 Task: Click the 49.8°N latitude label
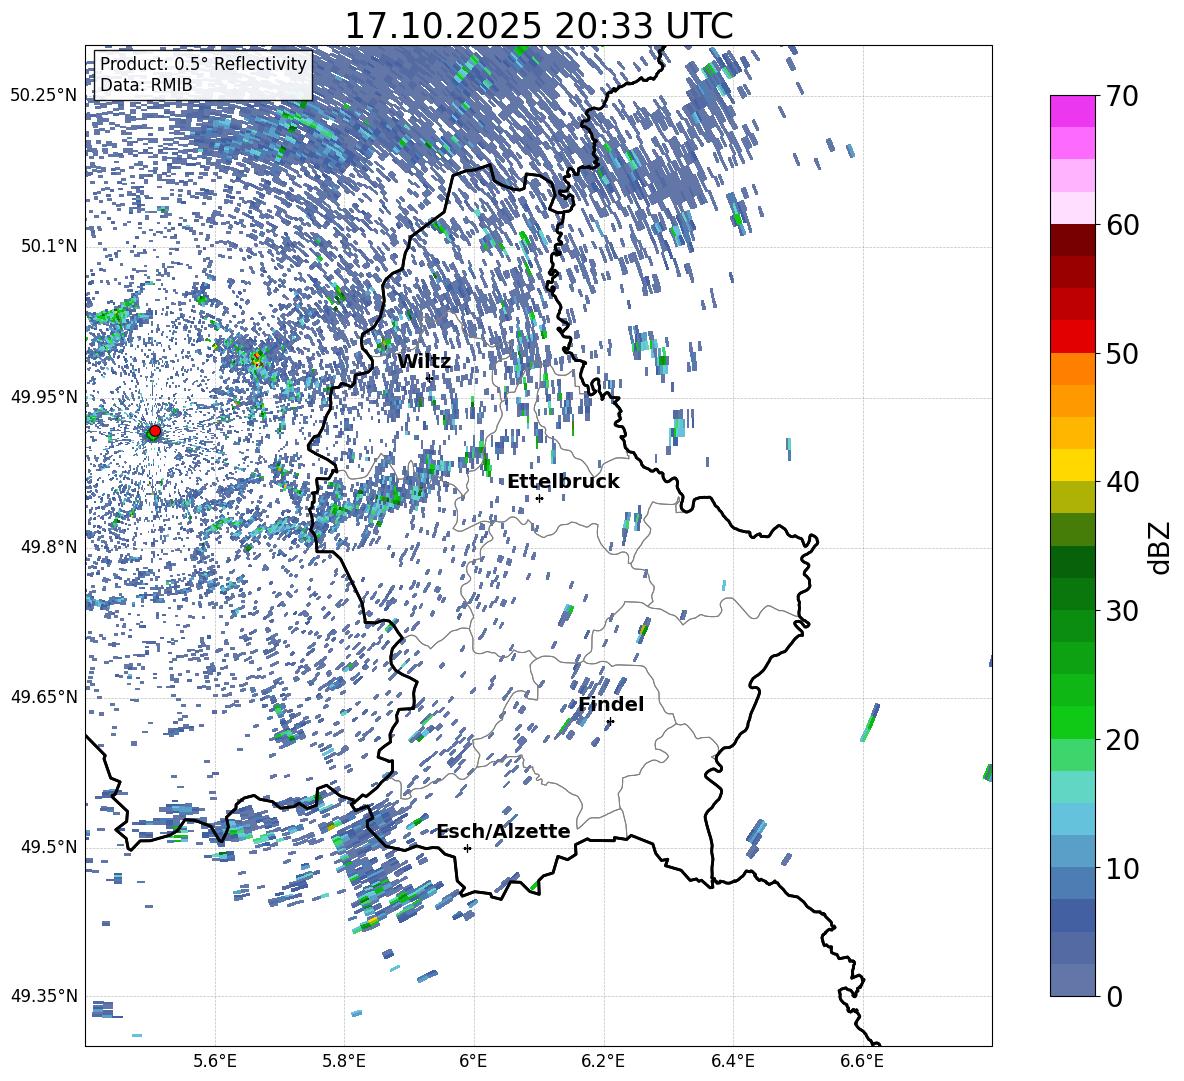tap(48, 547)
